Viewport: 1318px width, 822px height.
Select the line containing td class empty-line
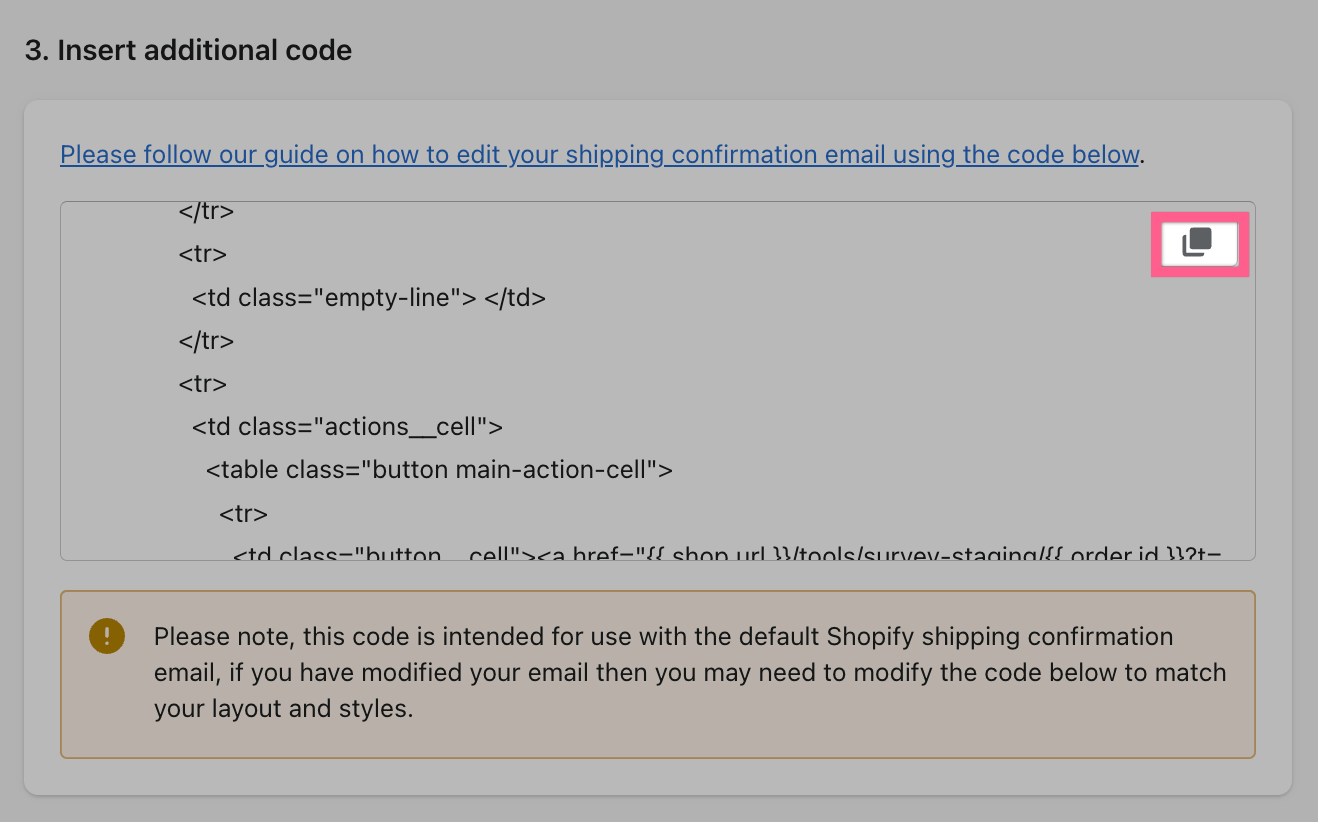coord(366,297)
